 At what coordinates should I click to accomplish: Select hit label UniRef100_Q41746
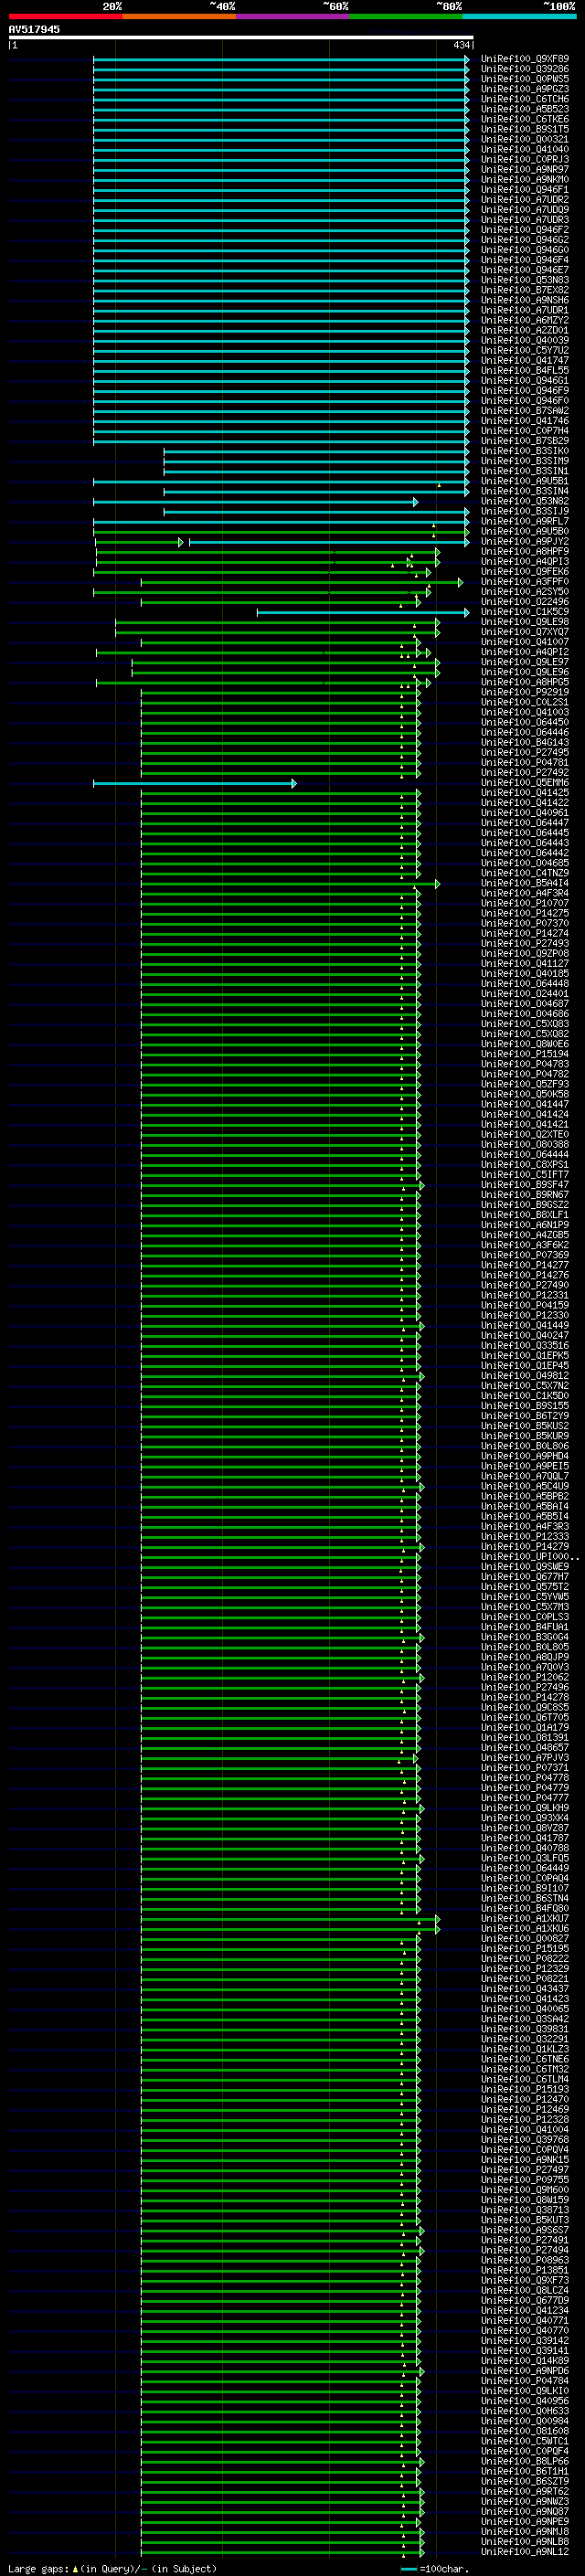coord(525,421)
